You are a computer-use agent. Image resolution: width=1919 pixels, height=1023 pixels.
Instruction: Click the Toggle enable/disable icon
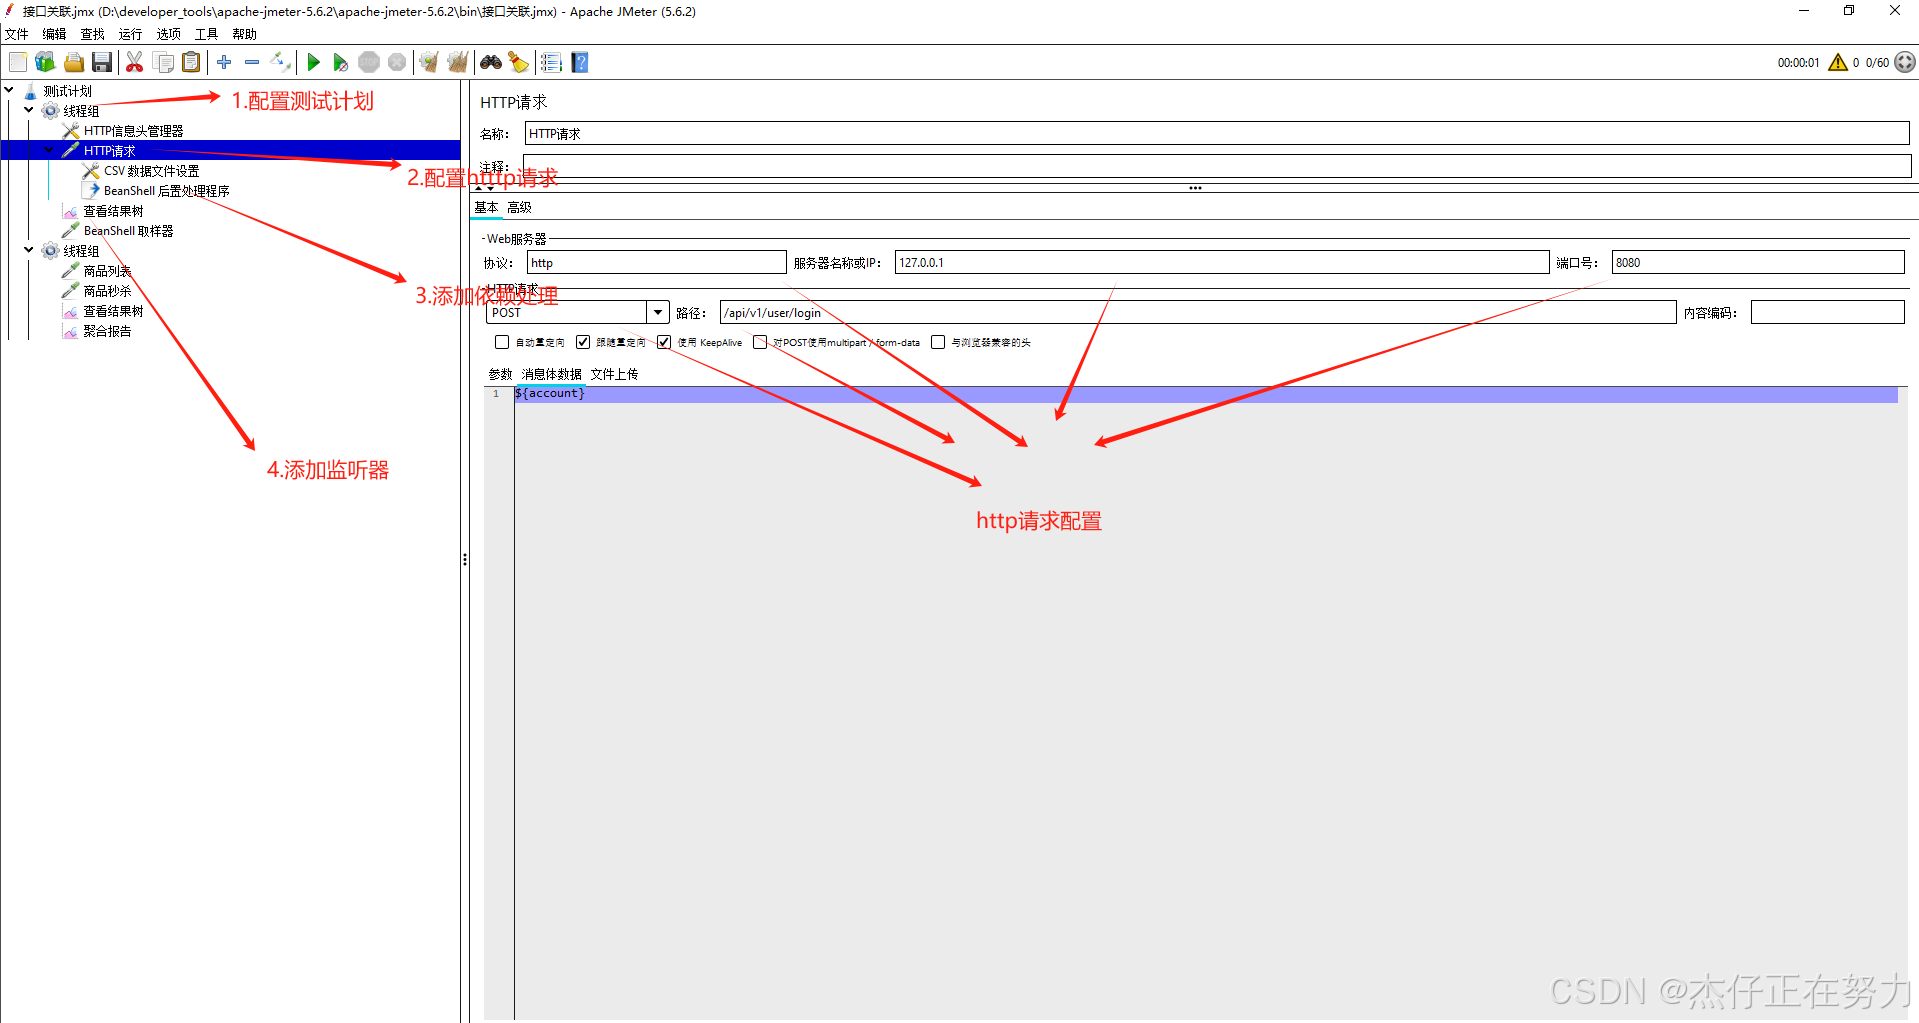pos(281,62)
